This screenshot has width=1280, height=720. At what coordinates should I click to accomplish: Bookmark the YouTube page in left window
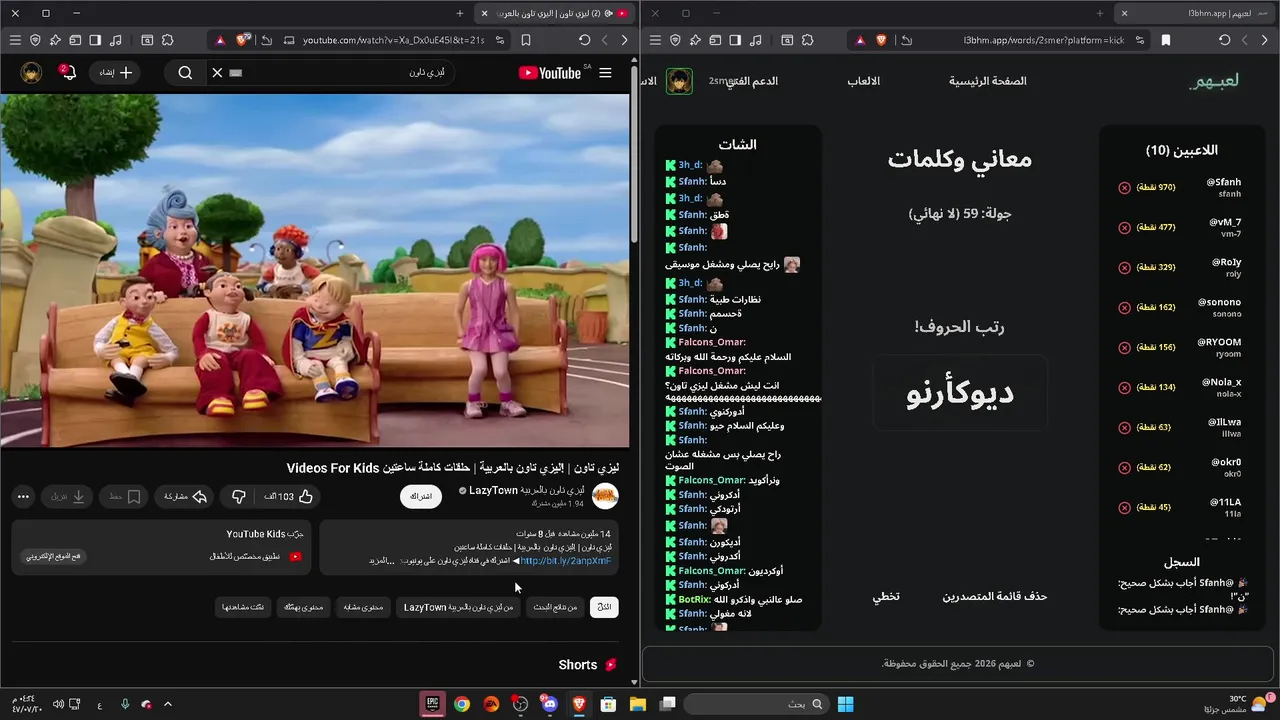coord(526,40)
